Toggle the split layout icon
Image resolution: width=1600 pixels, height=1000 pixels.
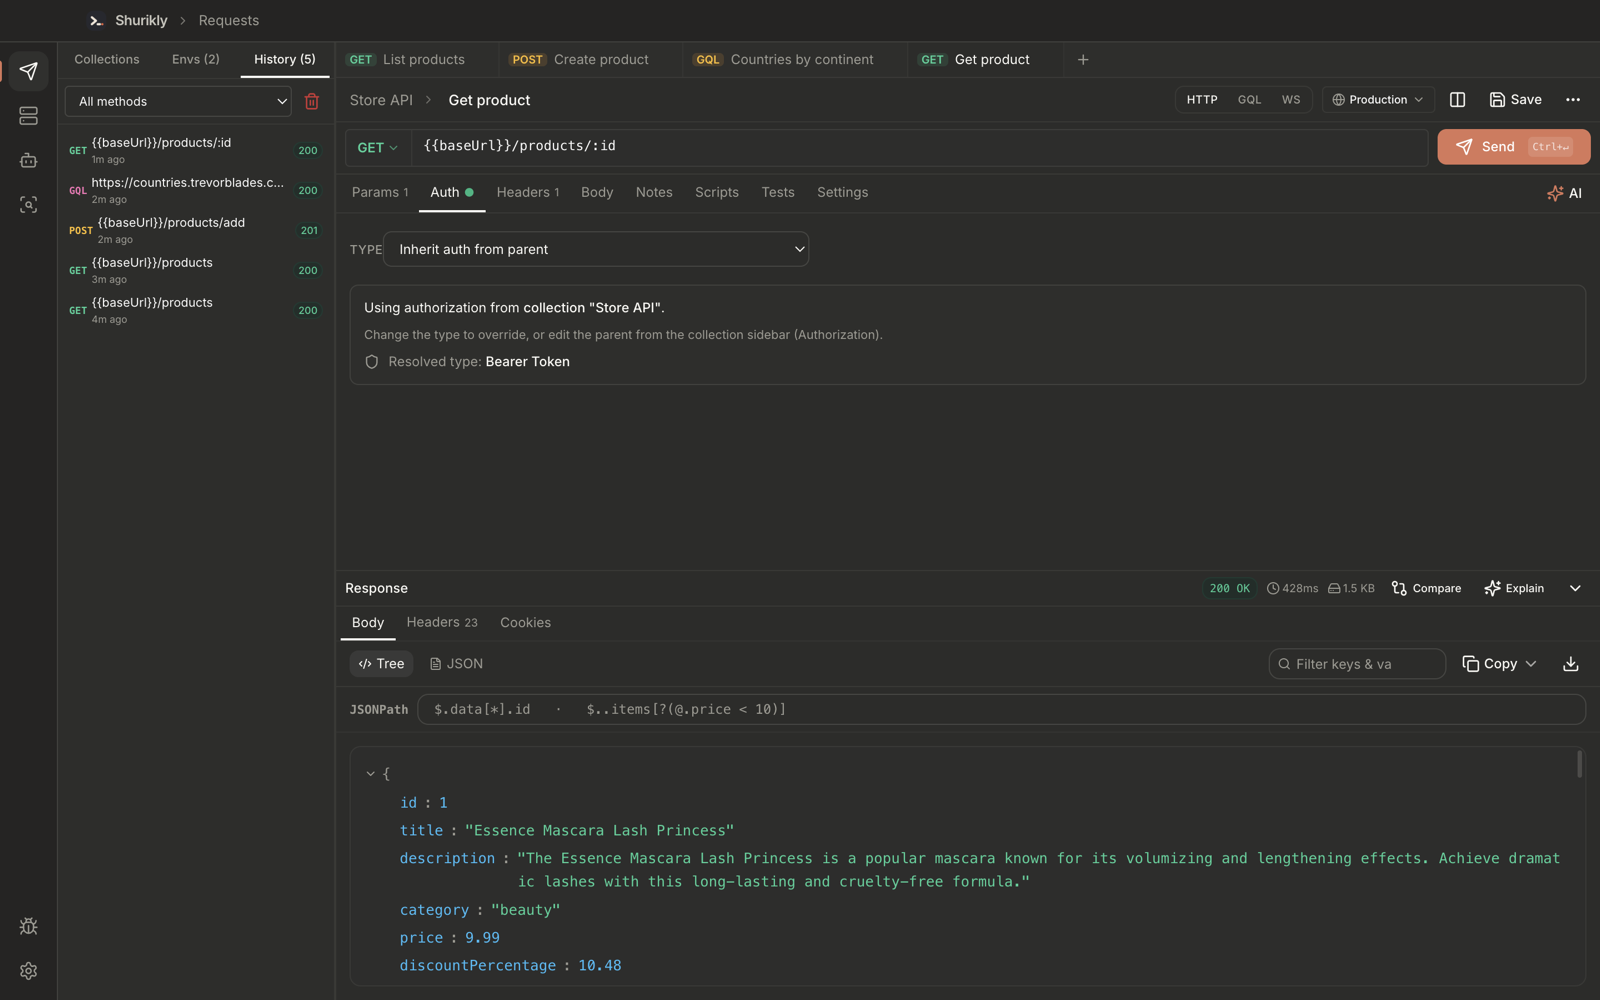tap(1457, 100)
